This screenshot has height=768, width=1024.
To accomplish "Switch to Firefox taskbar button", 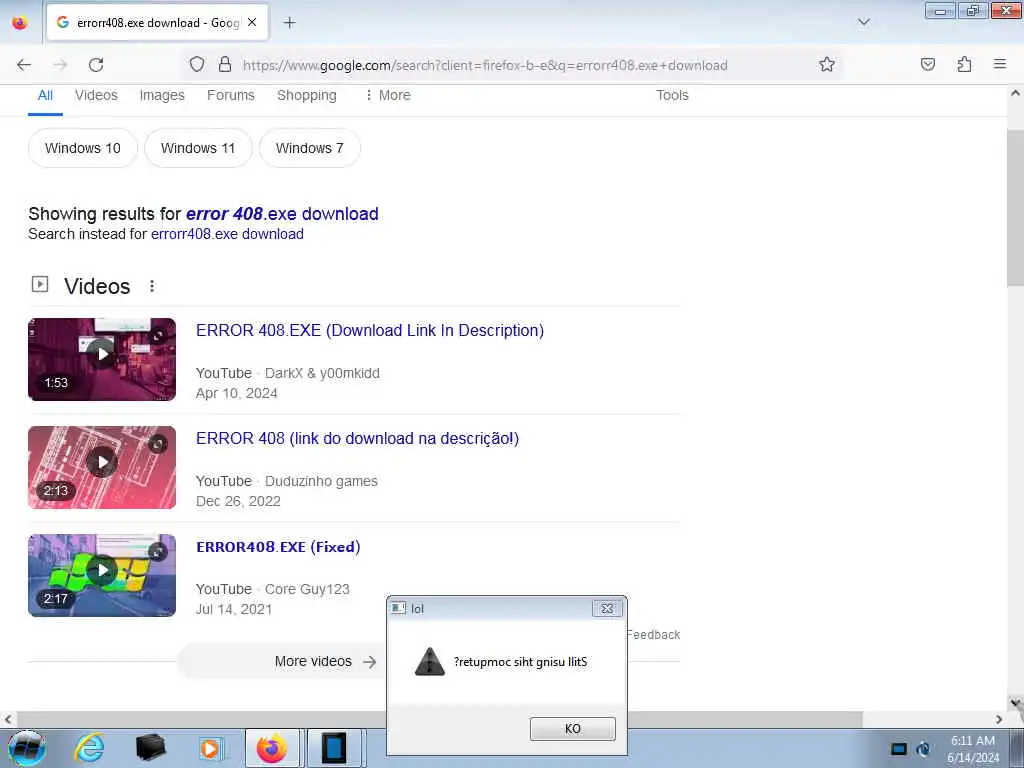I will (x=272, y=748).
